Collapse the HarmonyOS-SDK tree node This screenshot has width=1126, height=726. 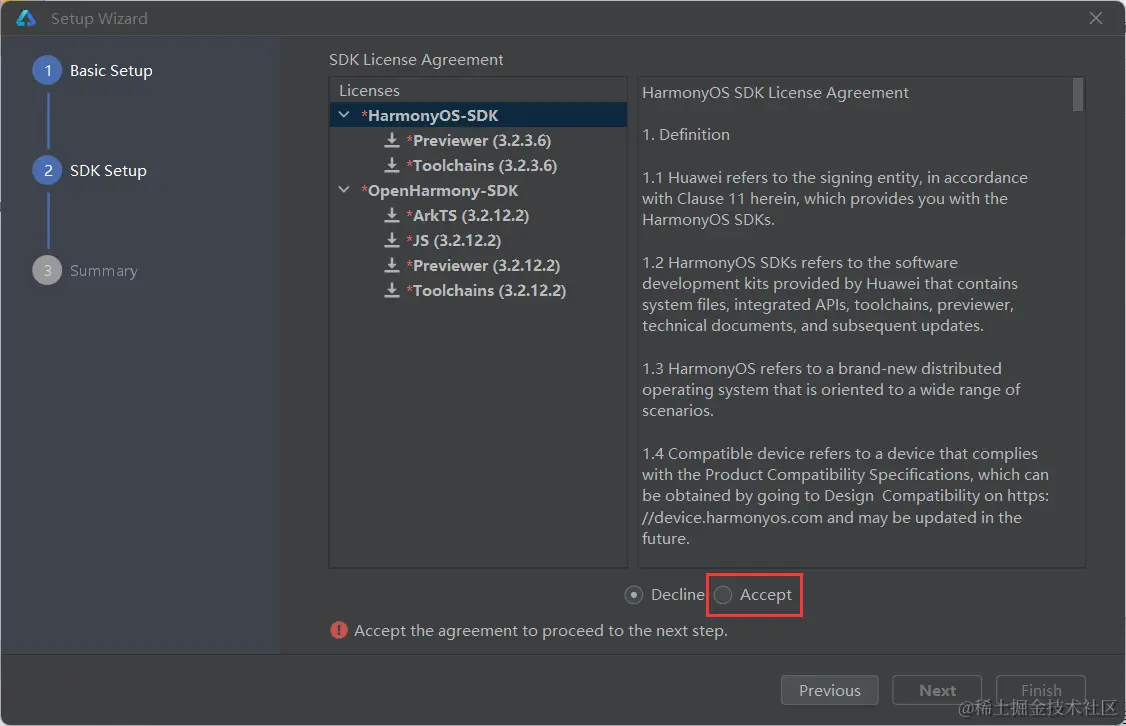coord(345,115)
